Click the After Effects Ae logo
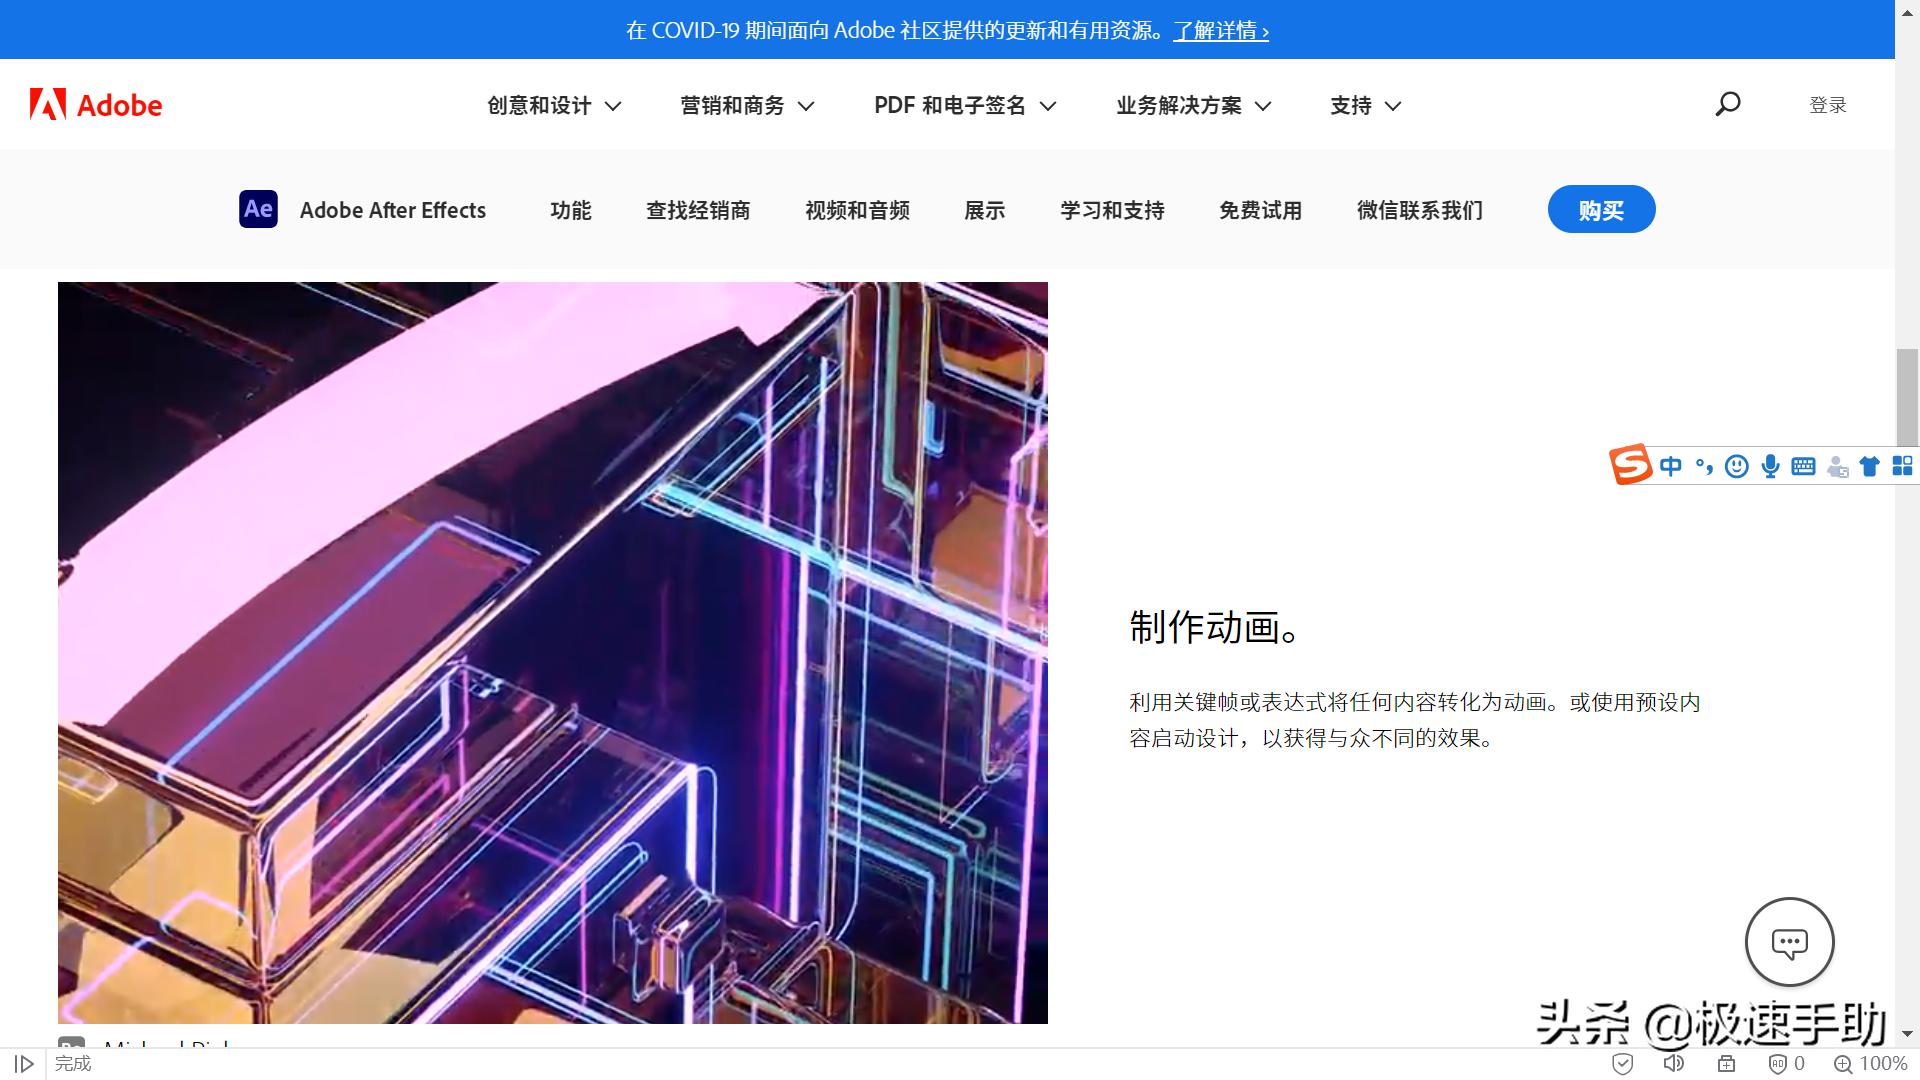 point(258,209)
